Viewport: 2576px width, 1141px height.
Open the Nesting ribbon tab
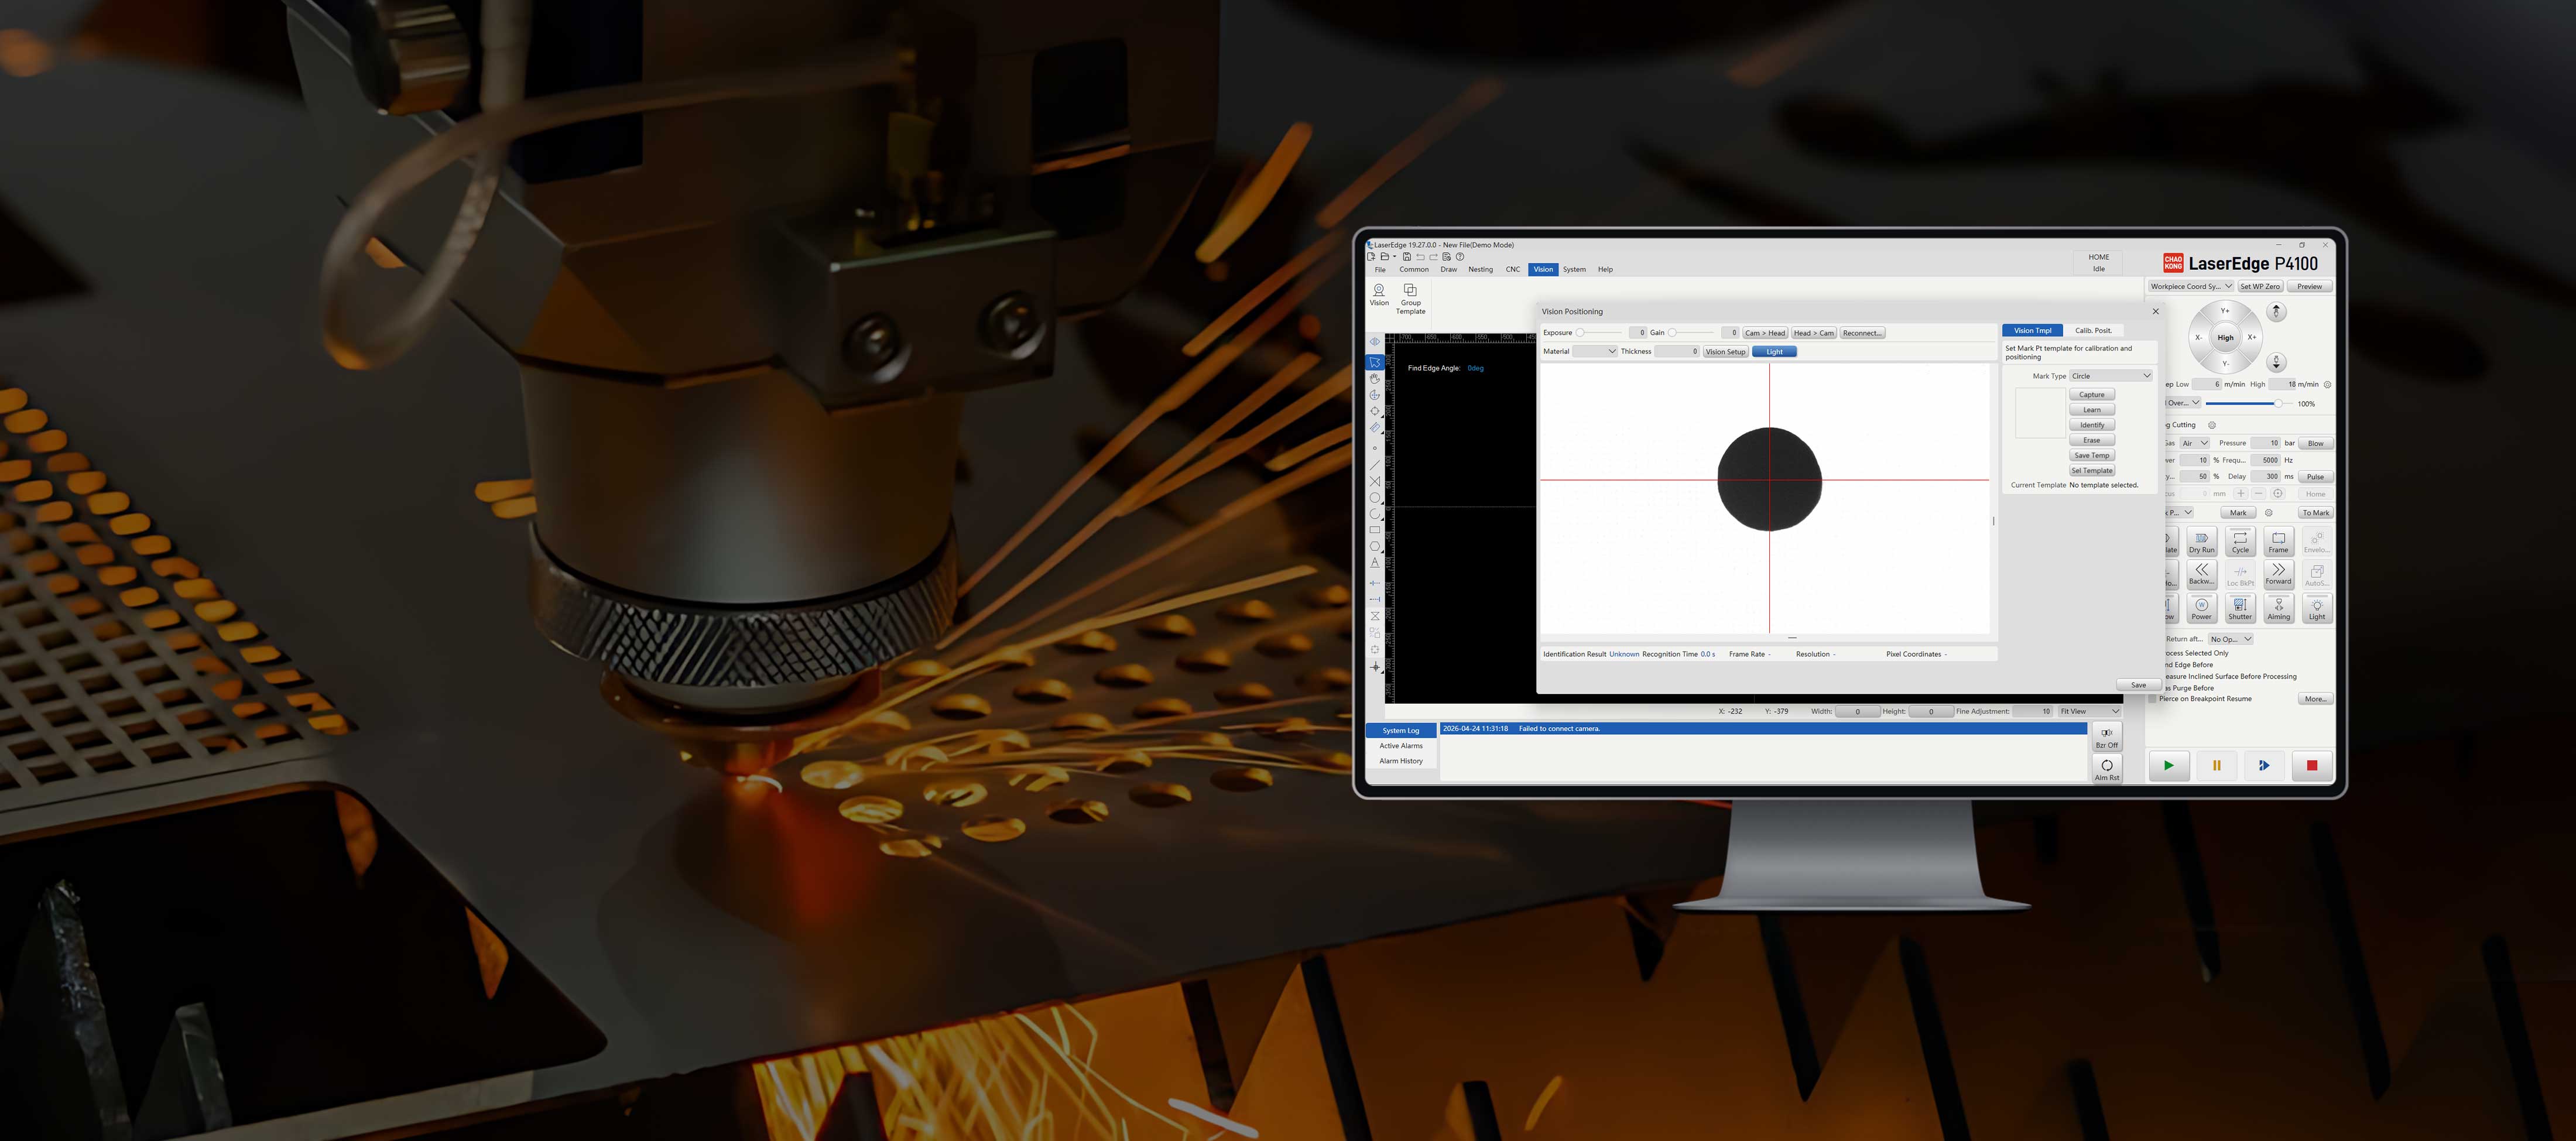[x=1480, y=270]
